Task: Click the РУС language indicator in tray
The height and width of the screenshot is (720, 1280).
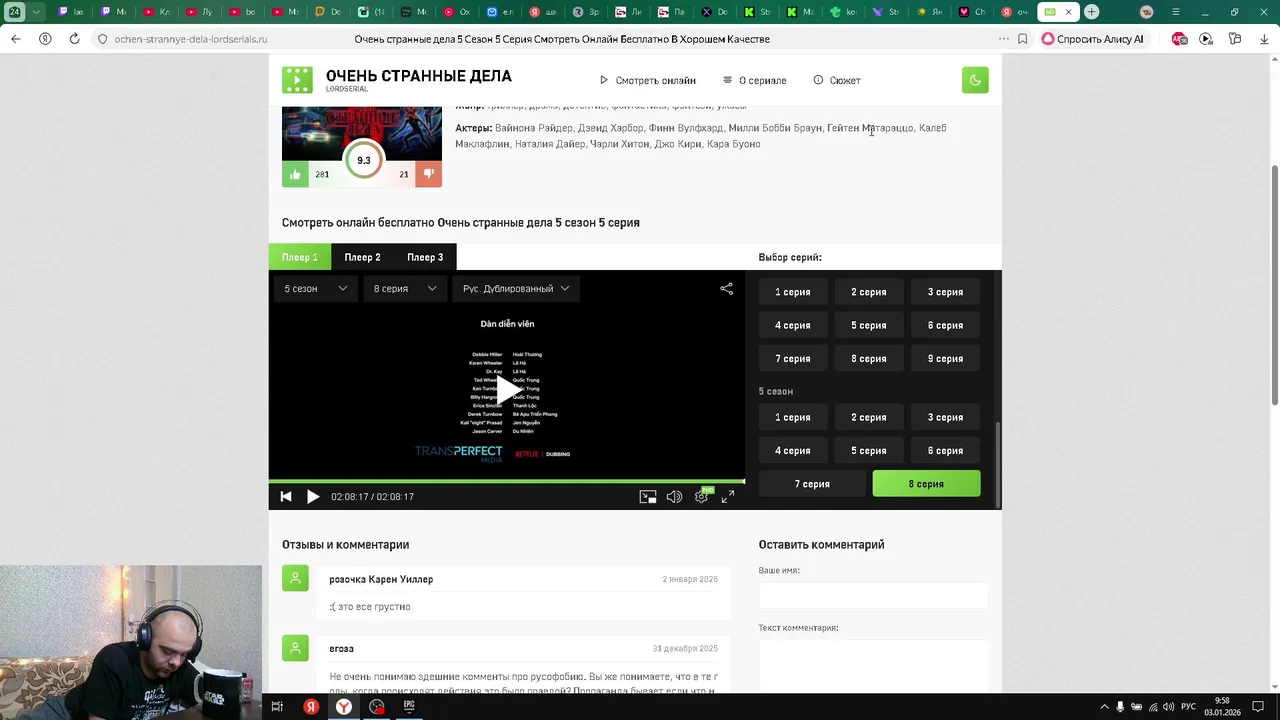Action: tap(1188, 706)
